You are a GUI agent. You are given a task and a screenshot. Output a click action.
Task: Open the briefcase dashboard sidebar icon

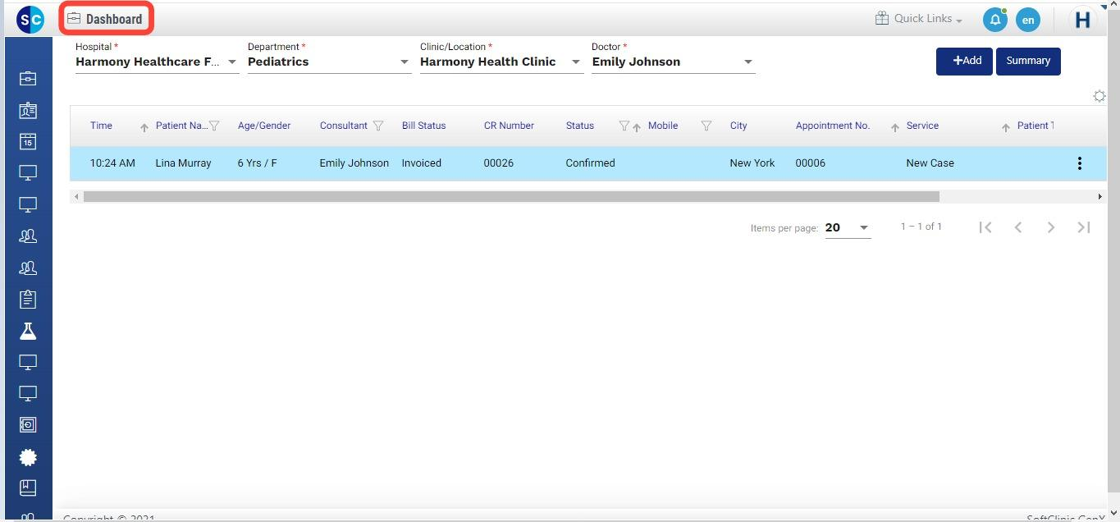[28, 79]
